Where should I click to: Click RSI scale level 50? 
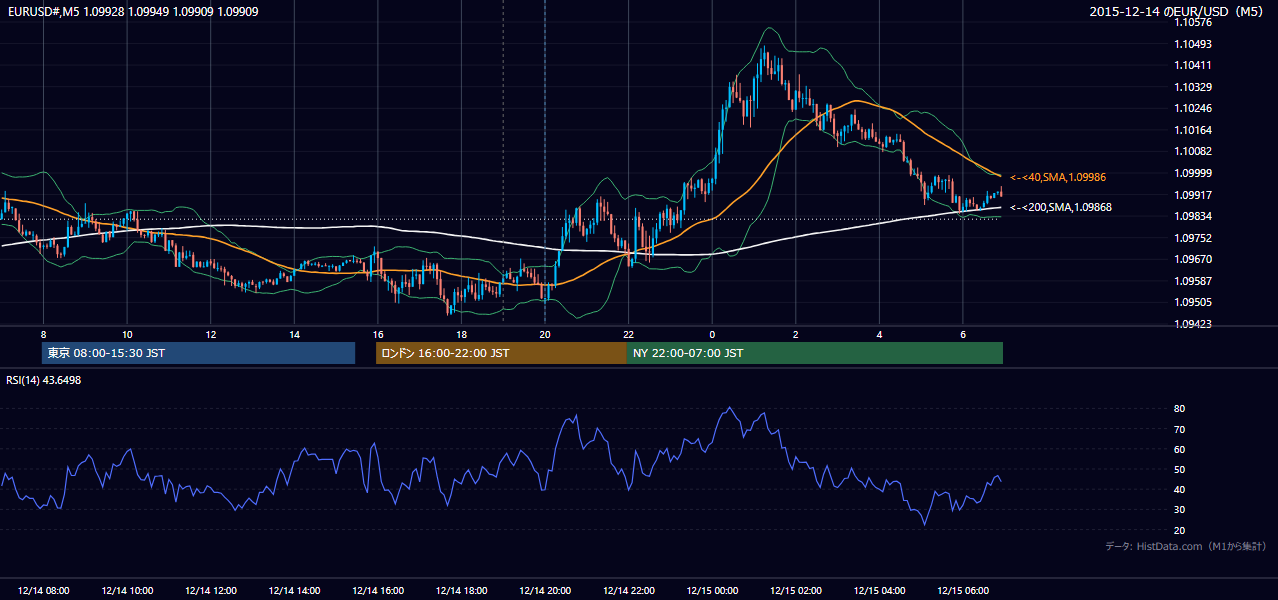[1179, 470]
